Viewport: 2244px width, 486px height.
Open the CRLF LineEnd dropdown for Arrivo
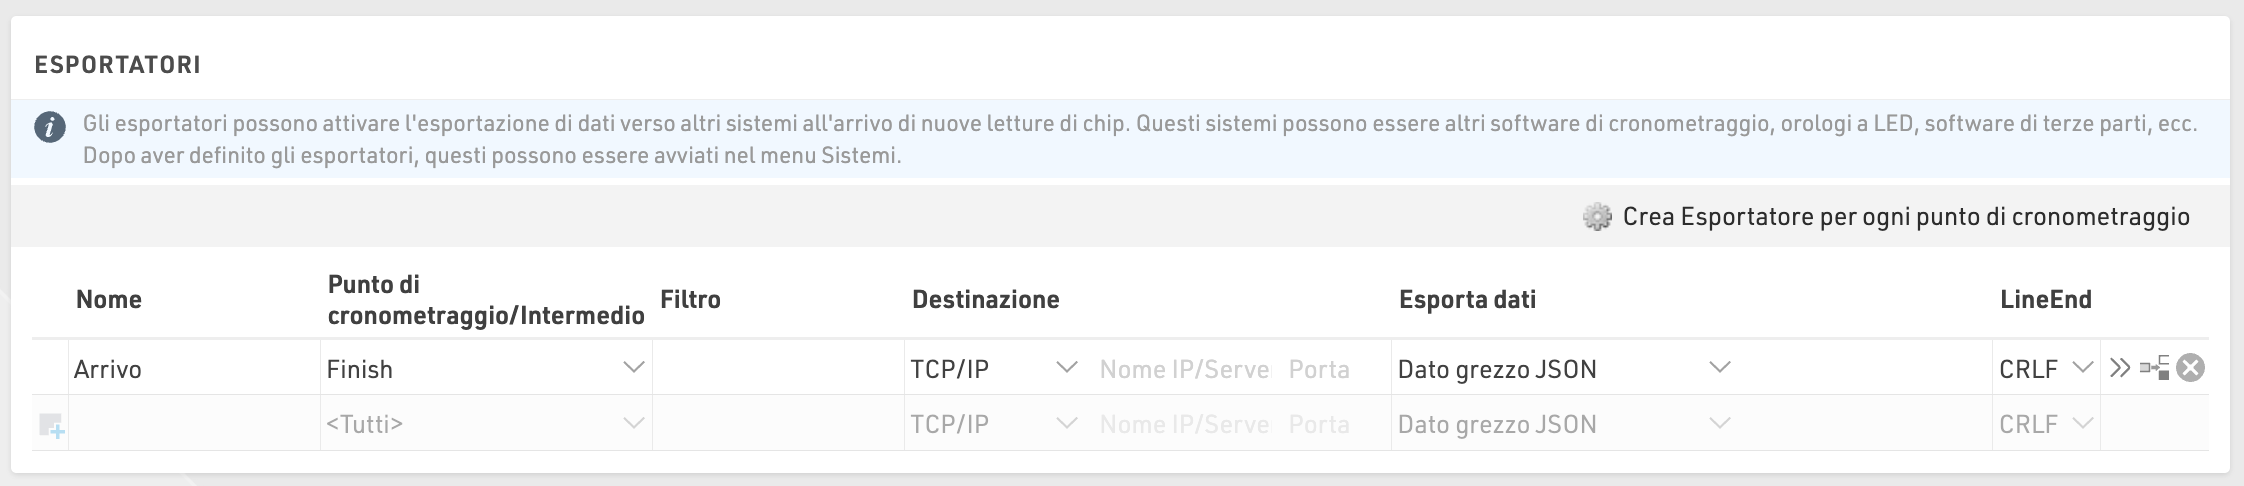2083,368
